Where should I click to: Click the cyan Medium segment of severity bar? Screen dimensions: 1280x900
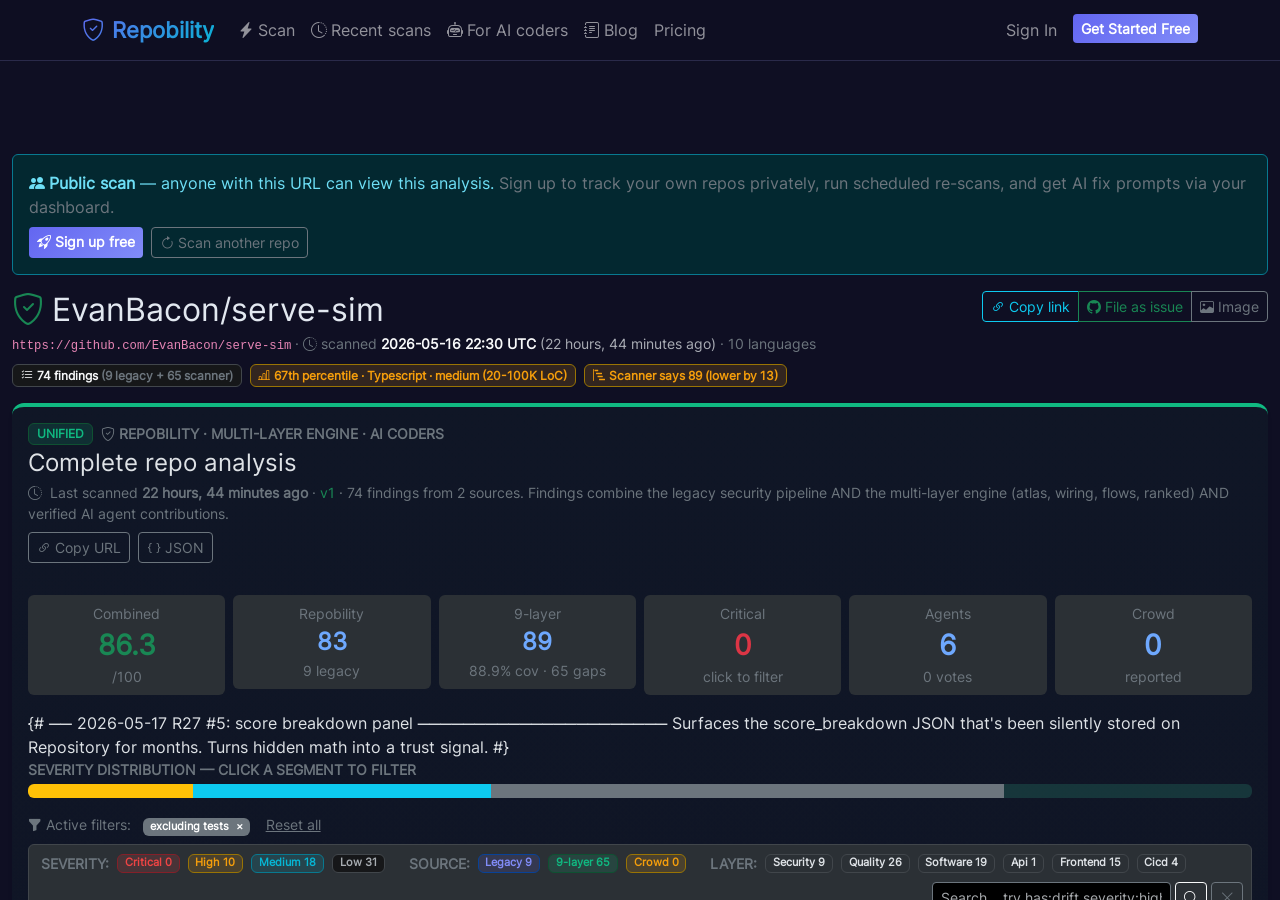[x=342, y=791]
